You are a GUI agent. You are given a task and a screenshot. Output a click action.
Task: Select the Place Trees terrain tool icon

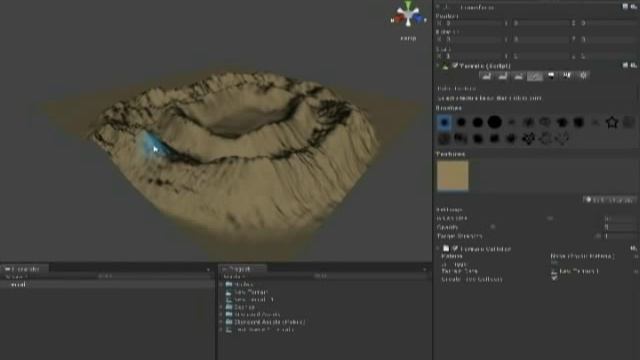551,76
